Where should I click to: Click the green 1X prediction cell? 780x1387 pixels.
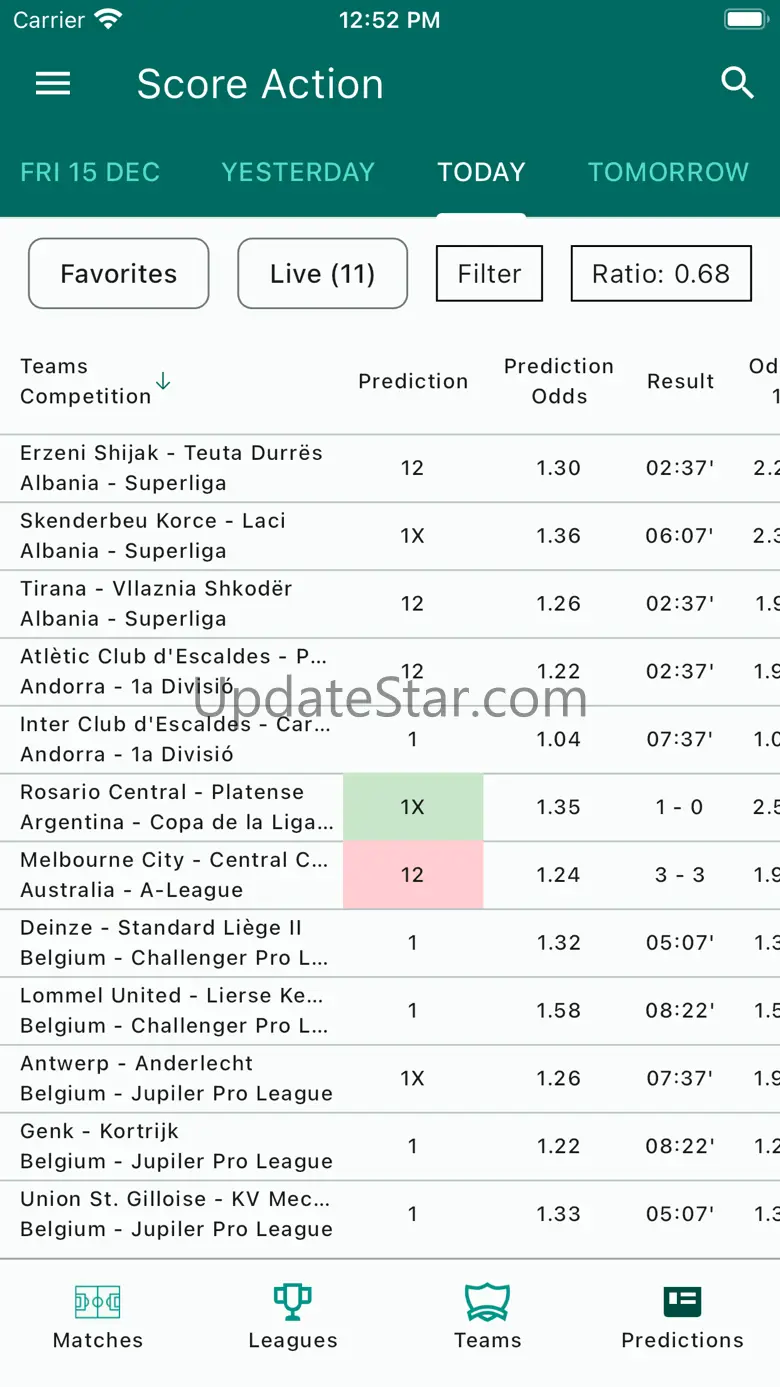click(x=413, y=807)
